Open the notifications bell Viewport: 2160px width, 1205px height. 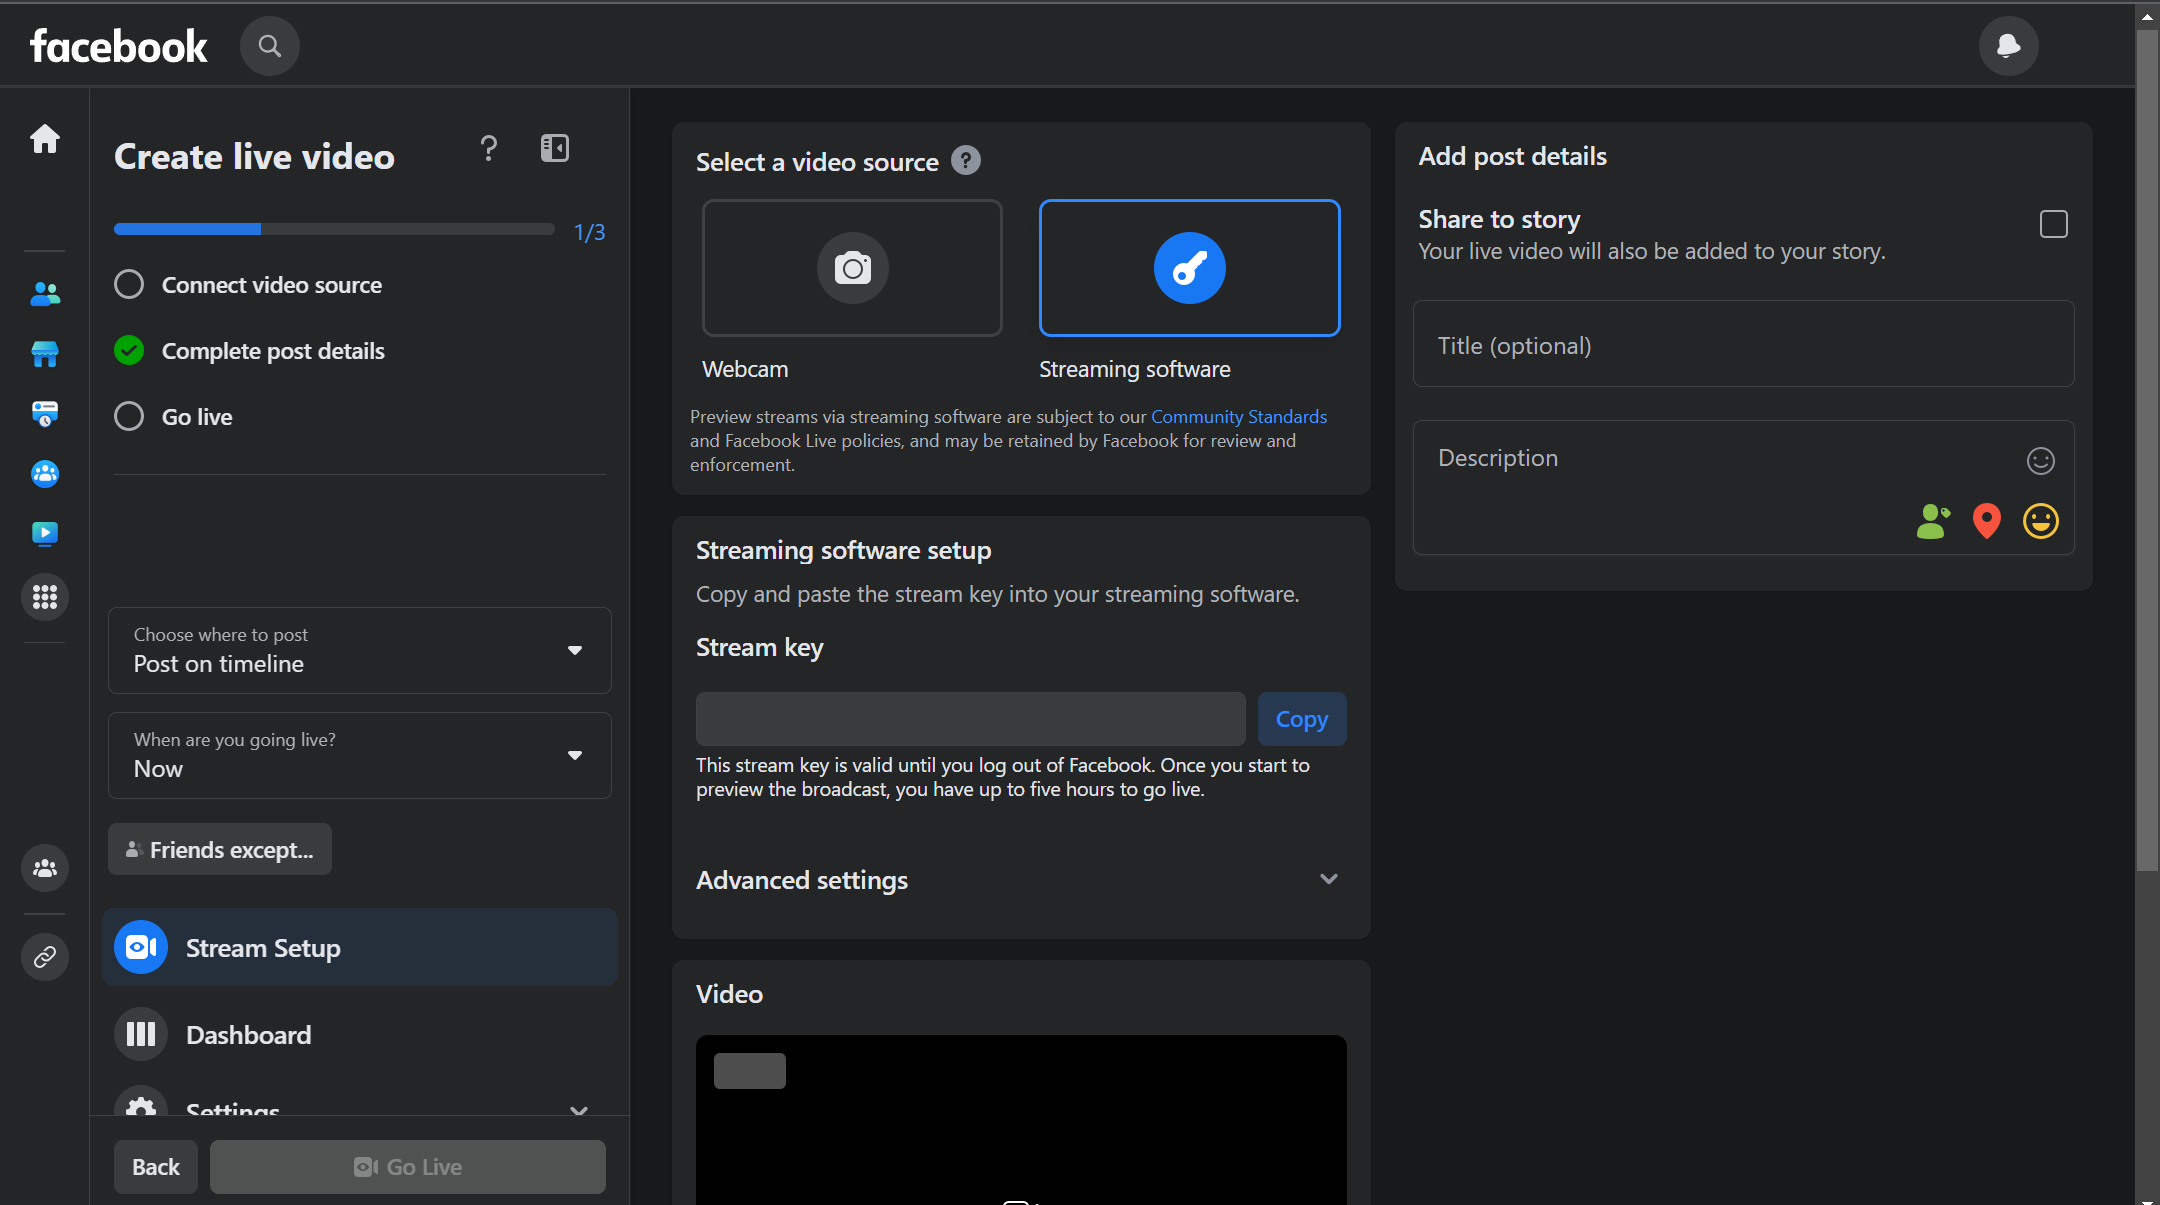pos(2008,46)
